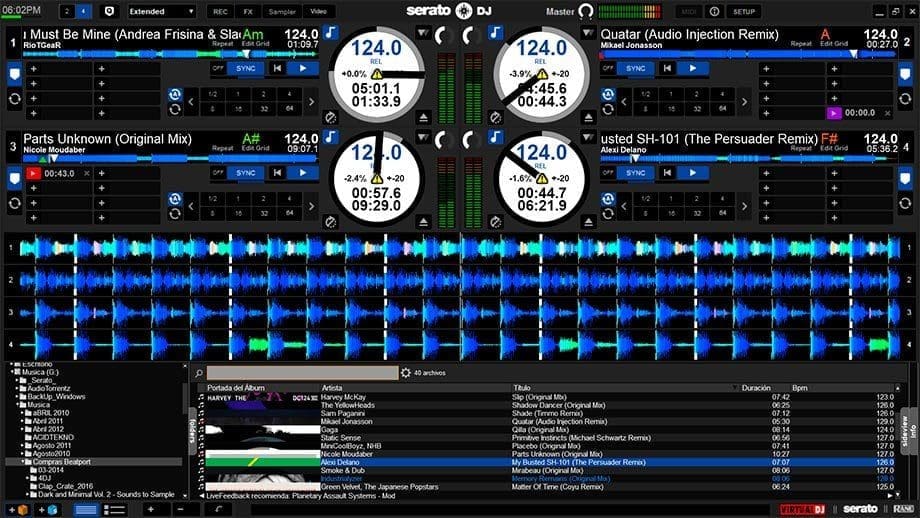Select saved loops tab on deck 4

coord(905,204)
